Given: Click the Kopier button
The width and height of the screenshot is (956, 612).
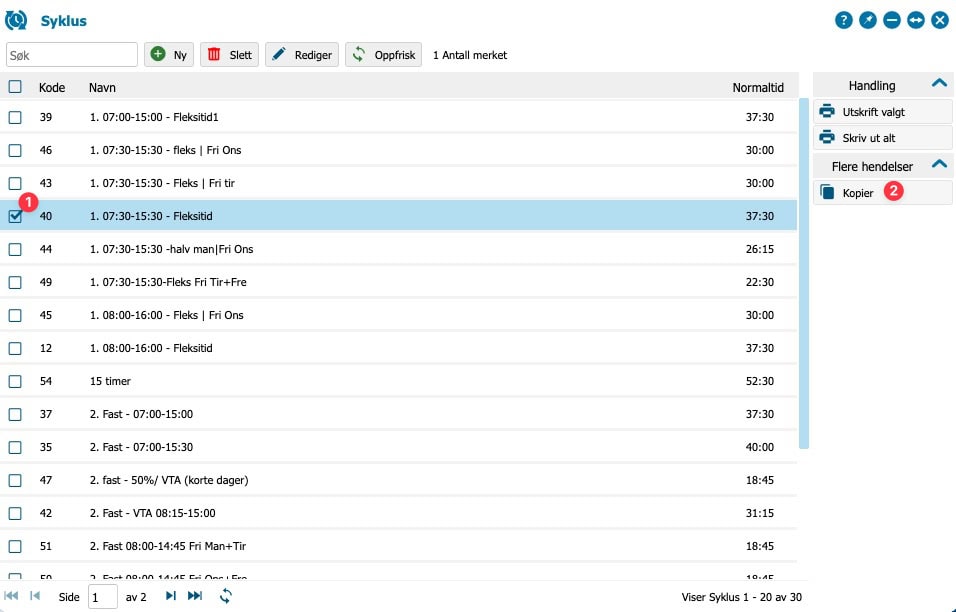Looking at the screenshot, I should tap(883, 193).
